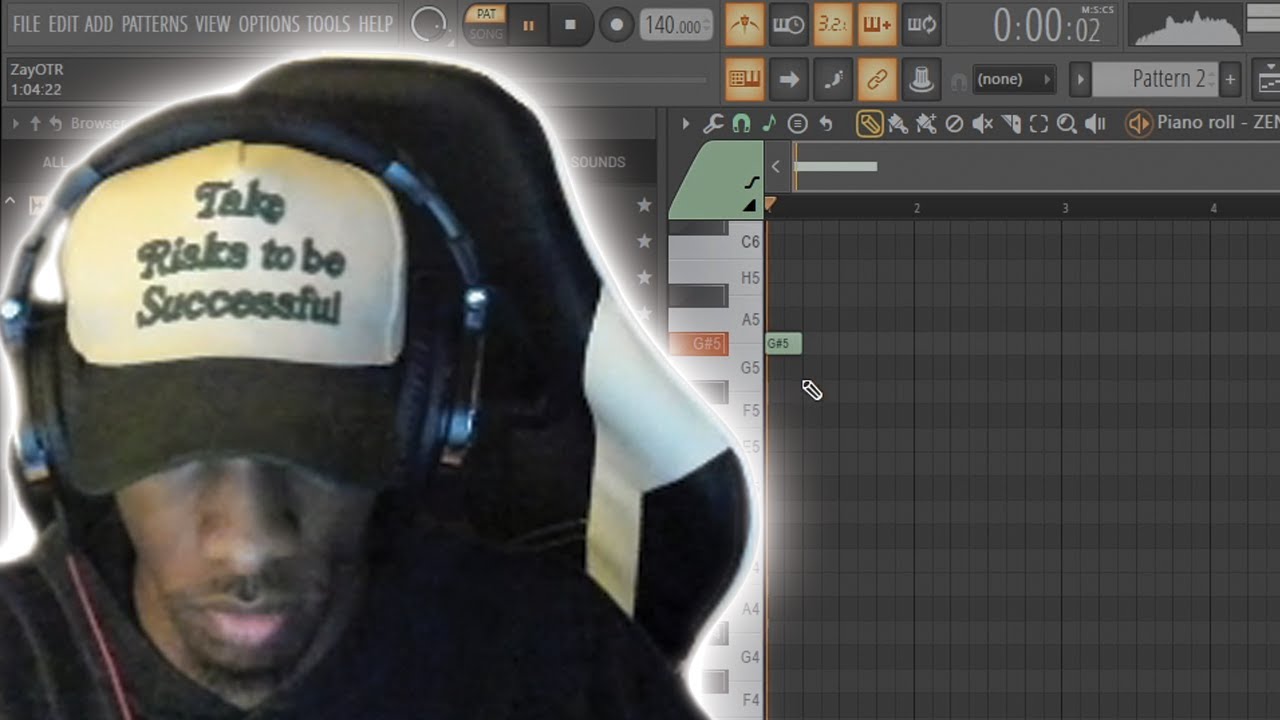This screenshot has width=1280, height=720.
Task: Click the global snap magnet icon
Action: pos(958,80)
